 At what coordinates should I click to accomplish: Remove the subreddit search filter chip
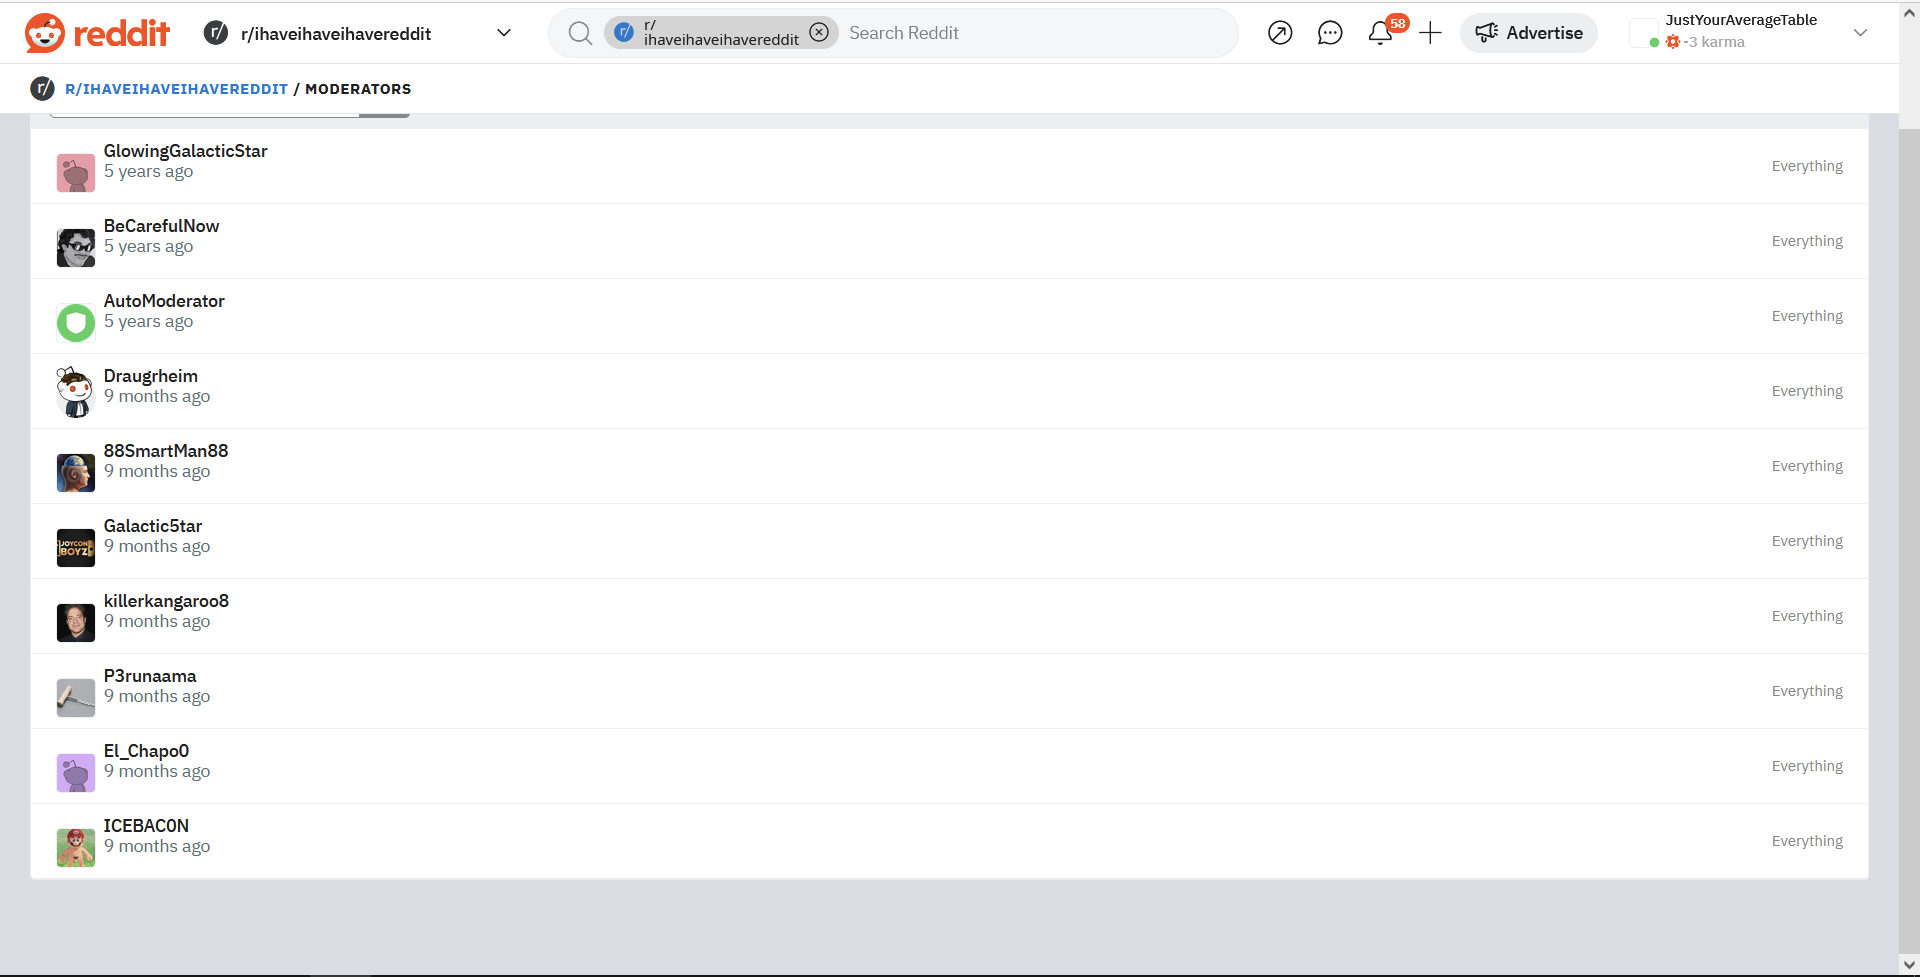(819, 32)
